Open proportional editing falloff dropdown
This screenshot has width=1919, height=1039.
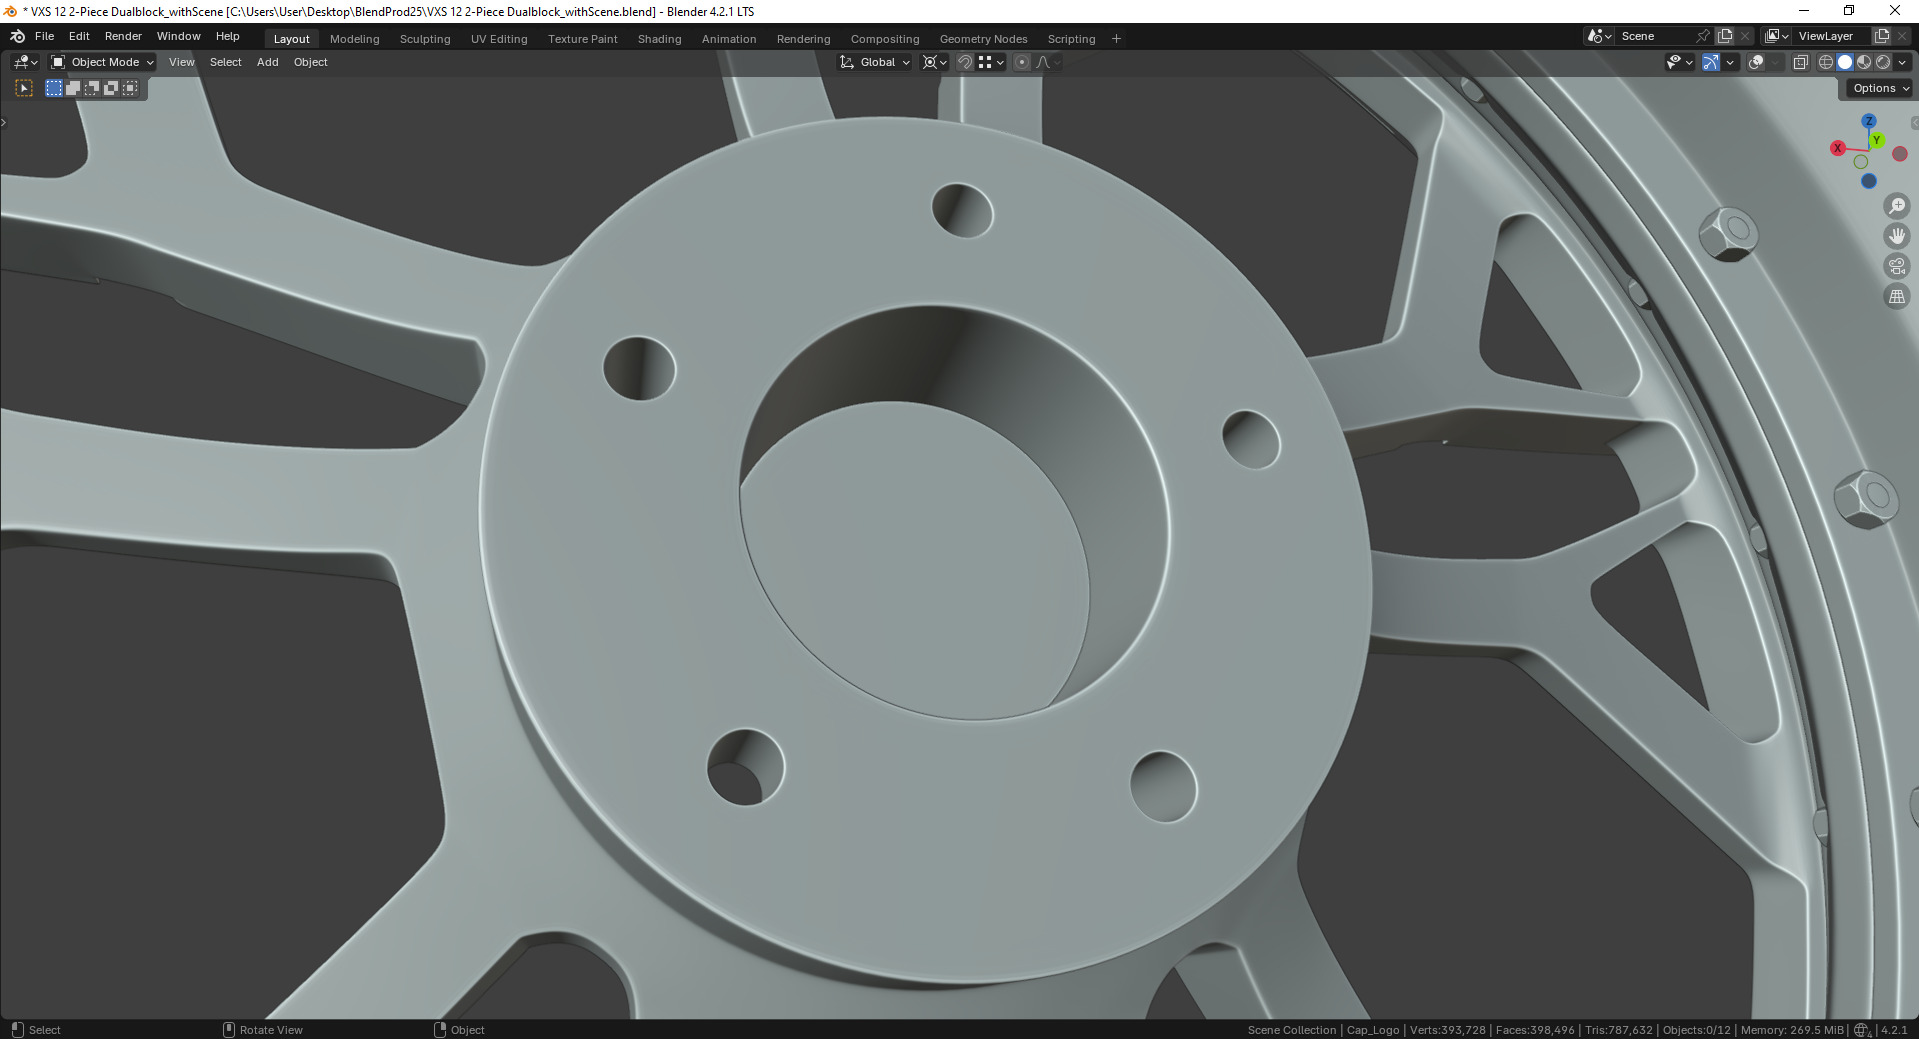tap(1048, 62)
